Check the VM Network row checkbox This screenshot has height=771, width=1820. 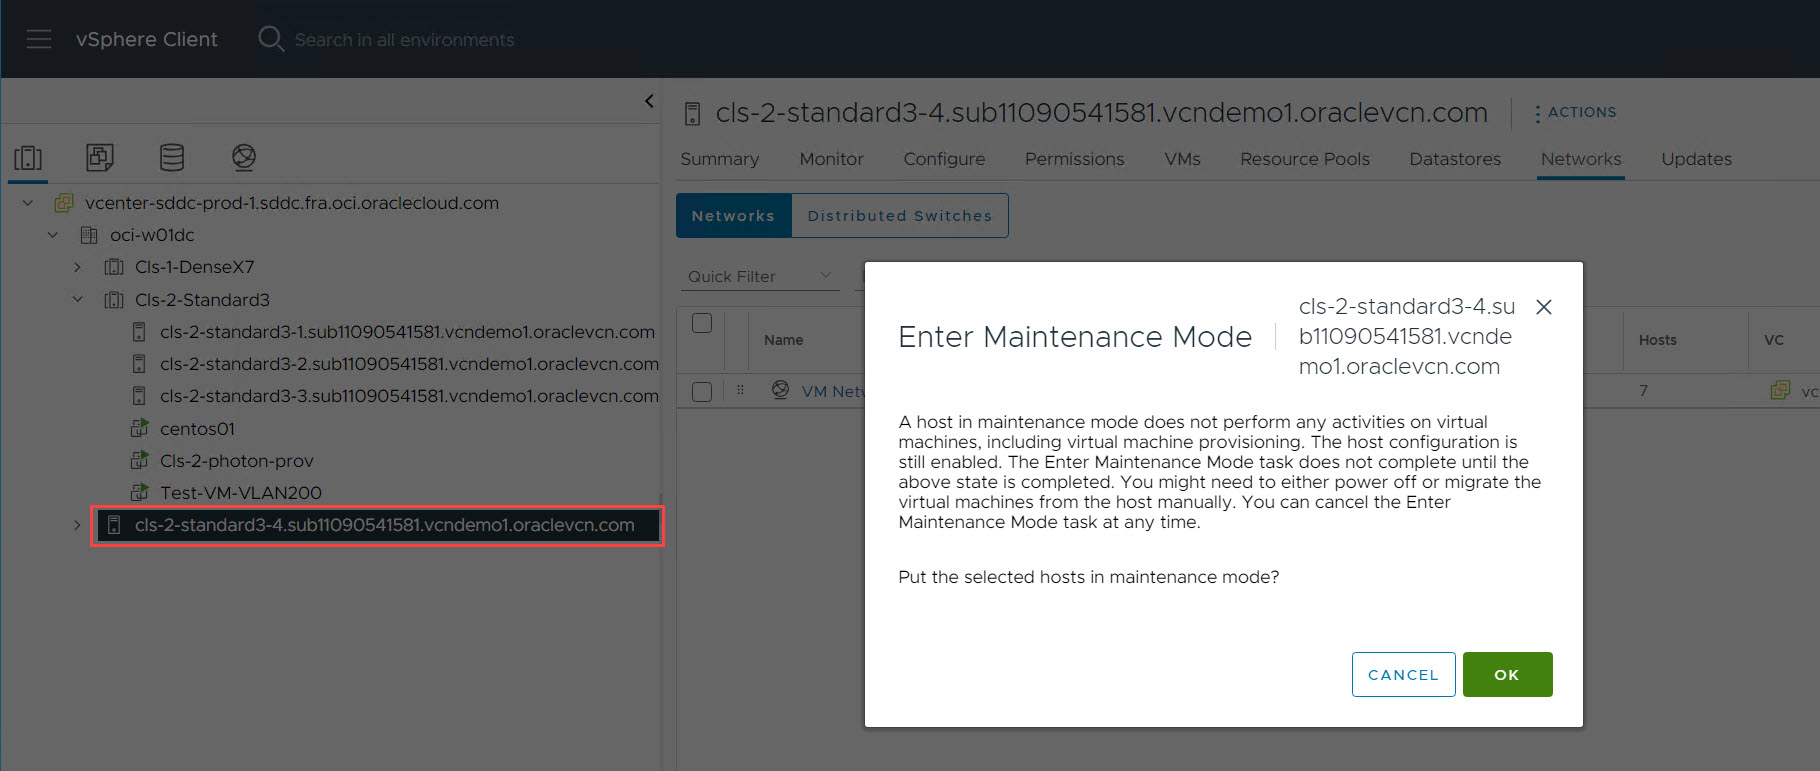pos(702,391)
